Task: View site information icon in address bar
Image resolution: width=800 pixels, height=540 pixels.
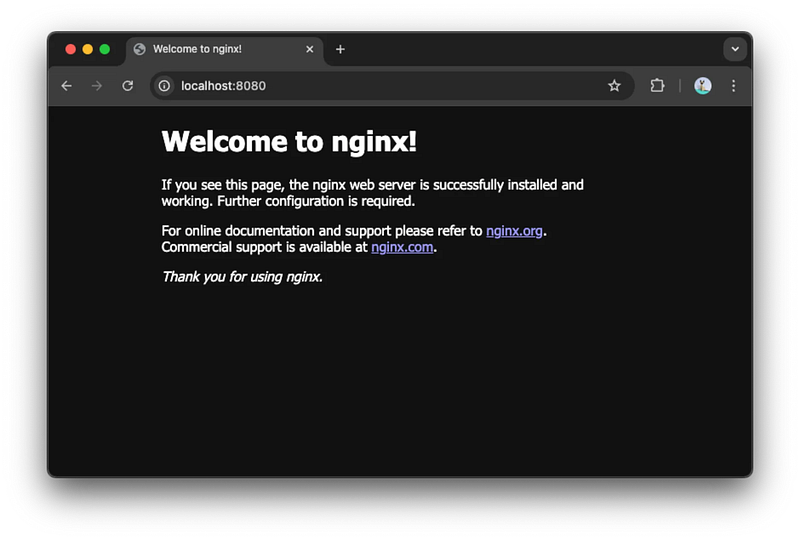Action: [164, 86]
